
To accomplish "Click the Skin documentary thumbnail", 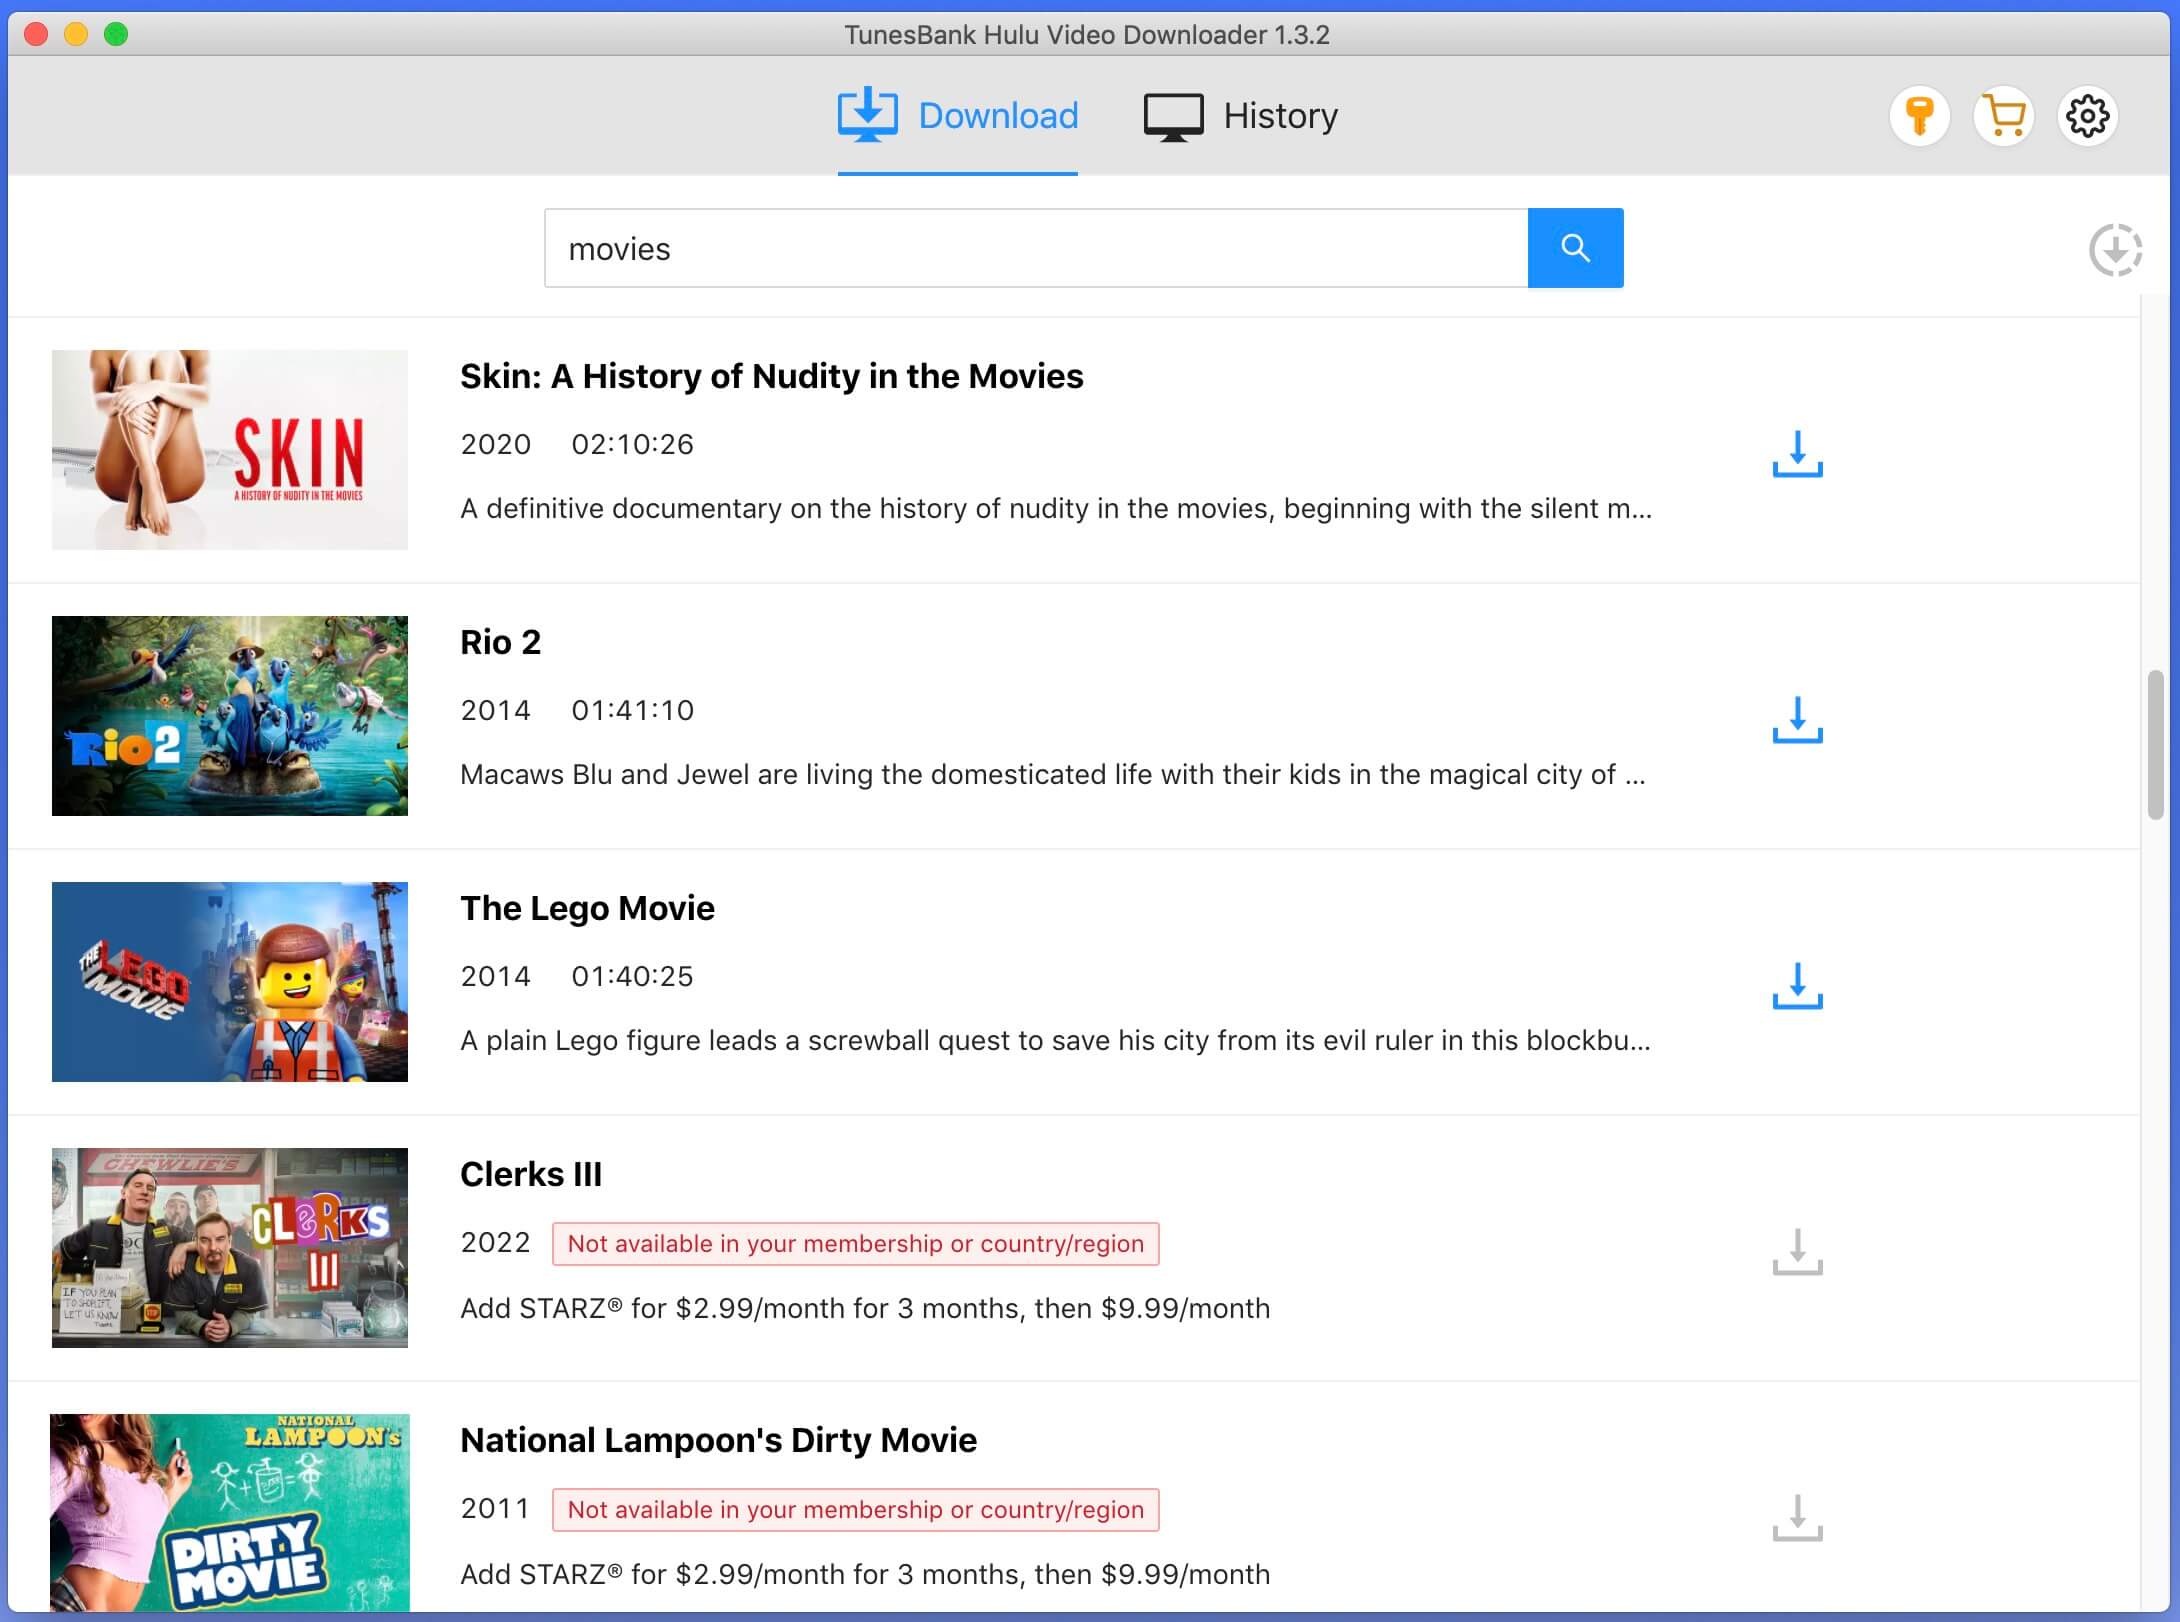I will 227,450.
